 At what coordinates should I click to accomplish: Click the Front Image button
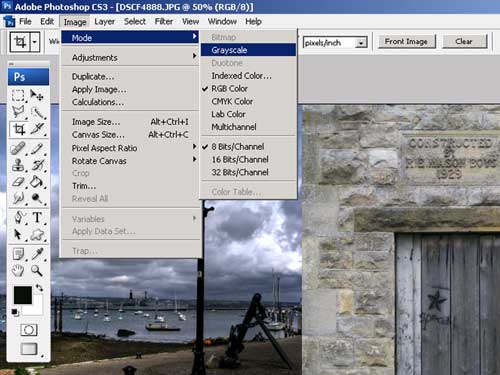(406, 42)
